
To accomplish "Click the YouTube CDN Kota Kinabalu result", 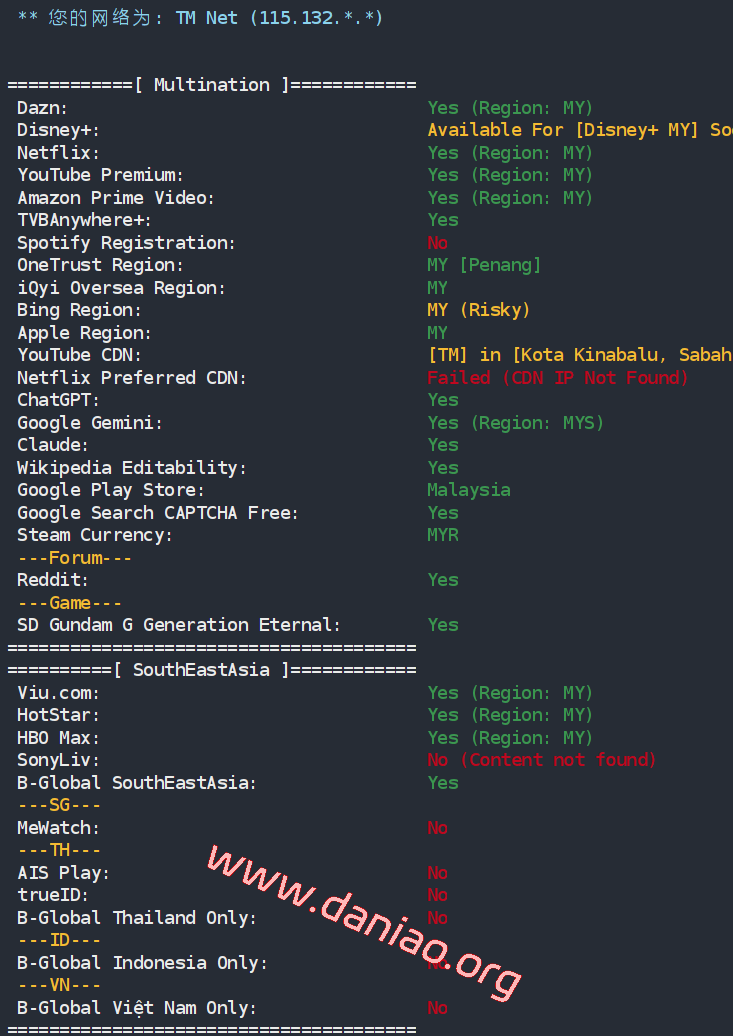I will coord(579,355).
